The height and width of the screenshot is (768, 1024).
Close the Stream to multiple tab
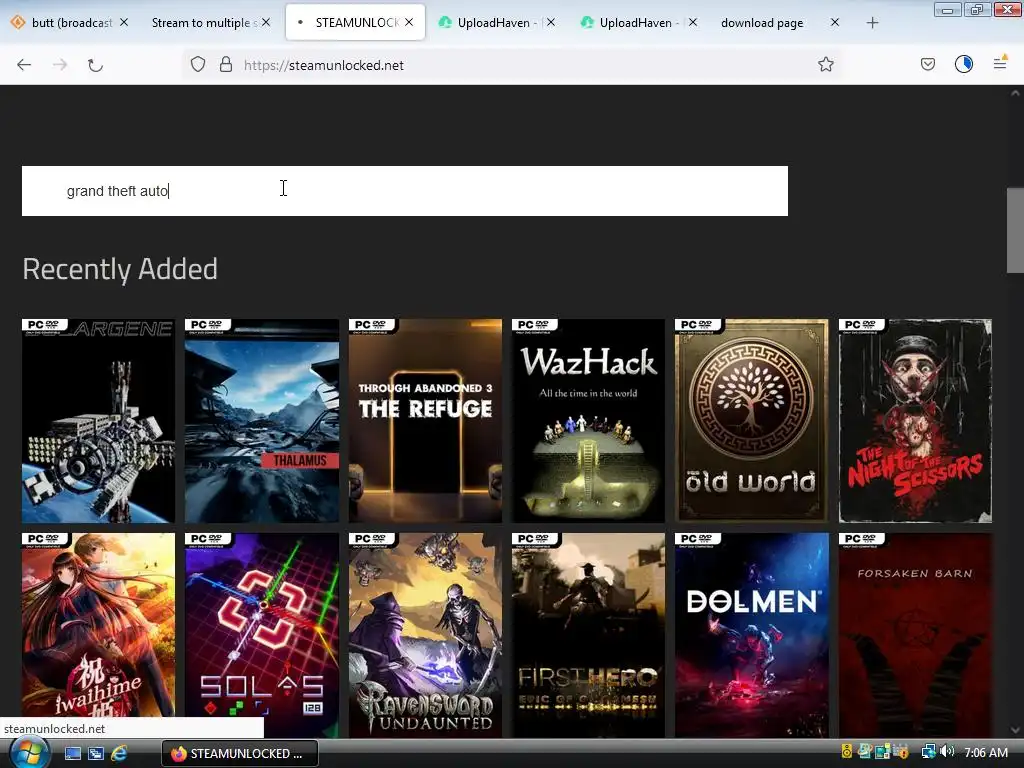[x=266, y=23]
